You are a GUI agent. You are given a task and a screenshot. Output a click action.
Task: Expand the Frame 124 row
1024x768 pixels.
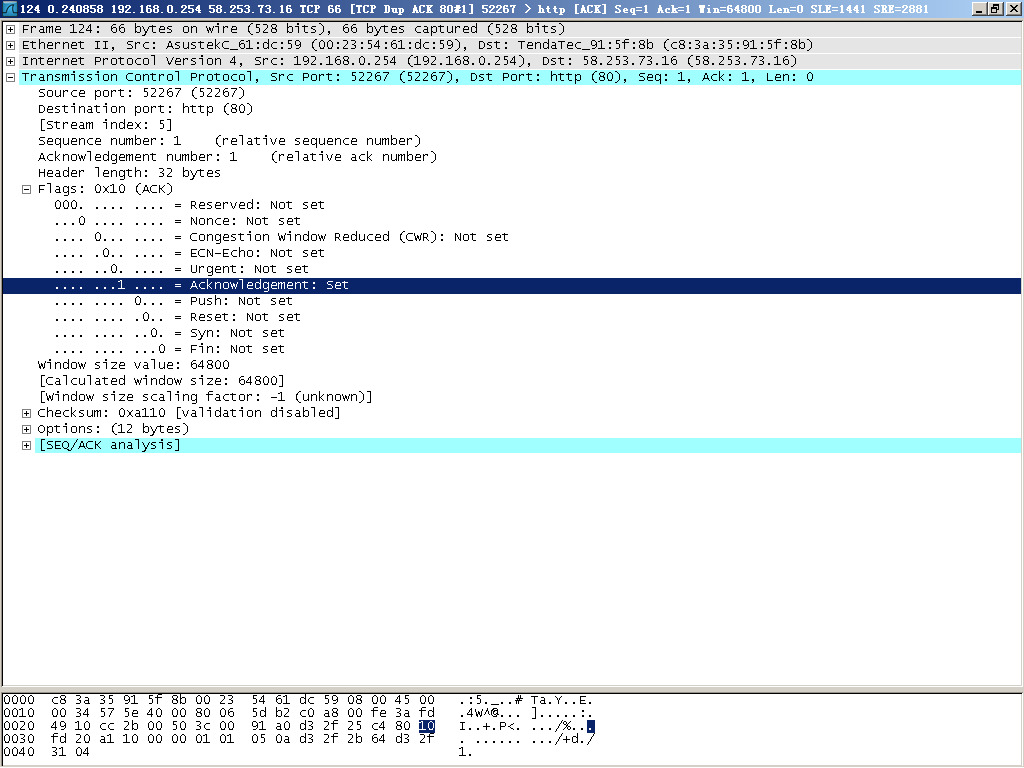point(10,29)
